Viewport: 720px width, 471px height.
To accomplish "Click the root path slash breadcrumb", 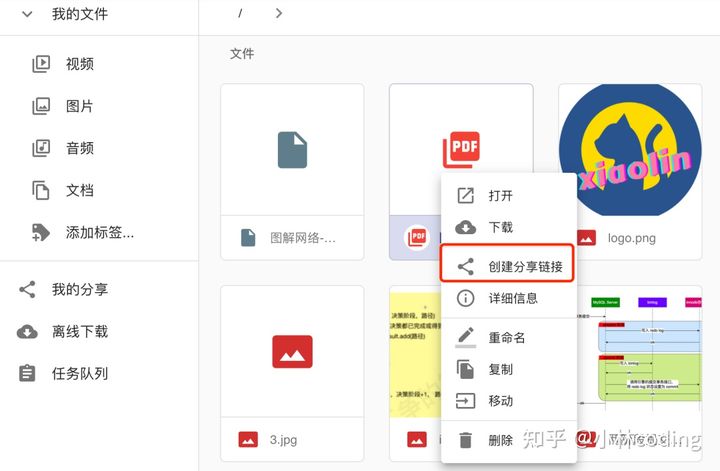I will point(240,14).
